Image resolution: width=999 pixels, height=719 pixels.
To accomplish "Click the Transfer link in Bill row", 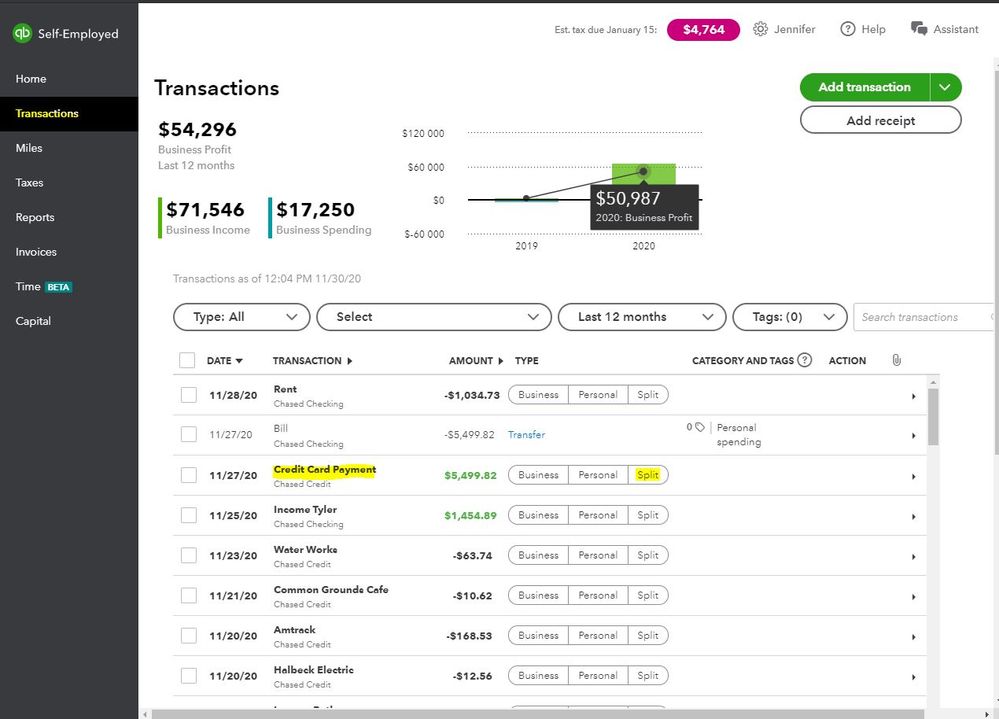I will [x=526, y=435].
